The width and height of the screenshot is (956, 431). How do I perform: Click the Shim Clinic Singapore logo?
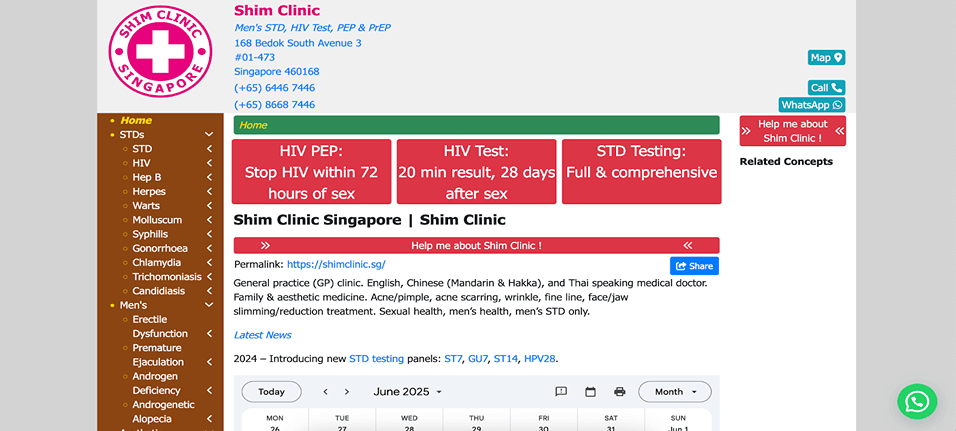[x=160, y=51]
